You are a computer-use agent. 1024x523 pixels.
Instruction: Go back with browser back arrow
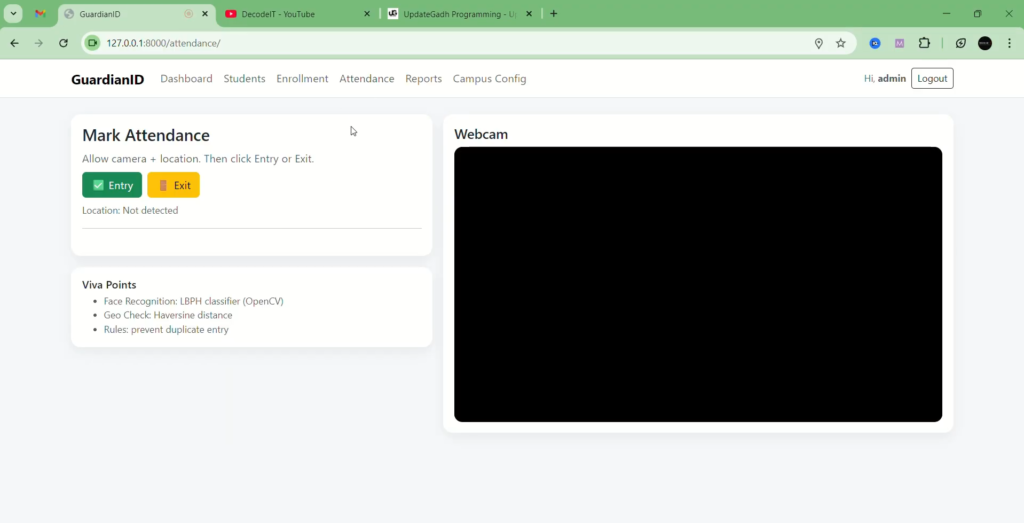(x=14, y=43)
